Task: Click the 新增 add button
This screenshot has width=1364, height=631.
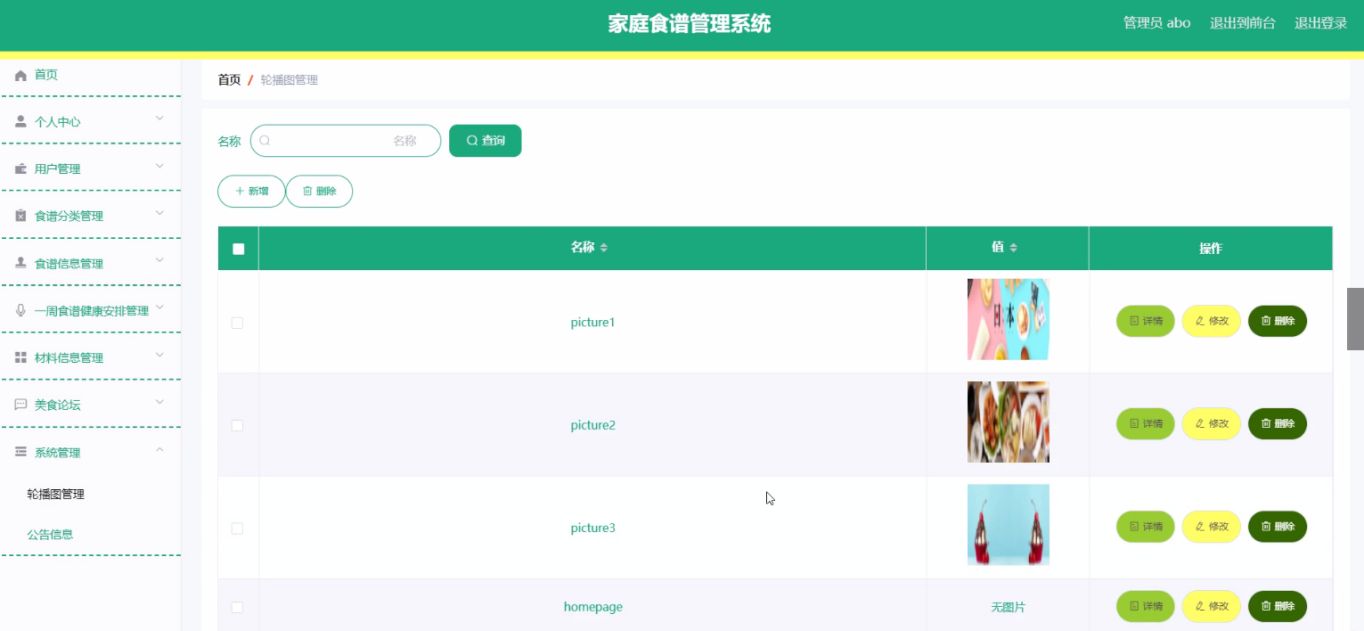Action: pos(251,191)
